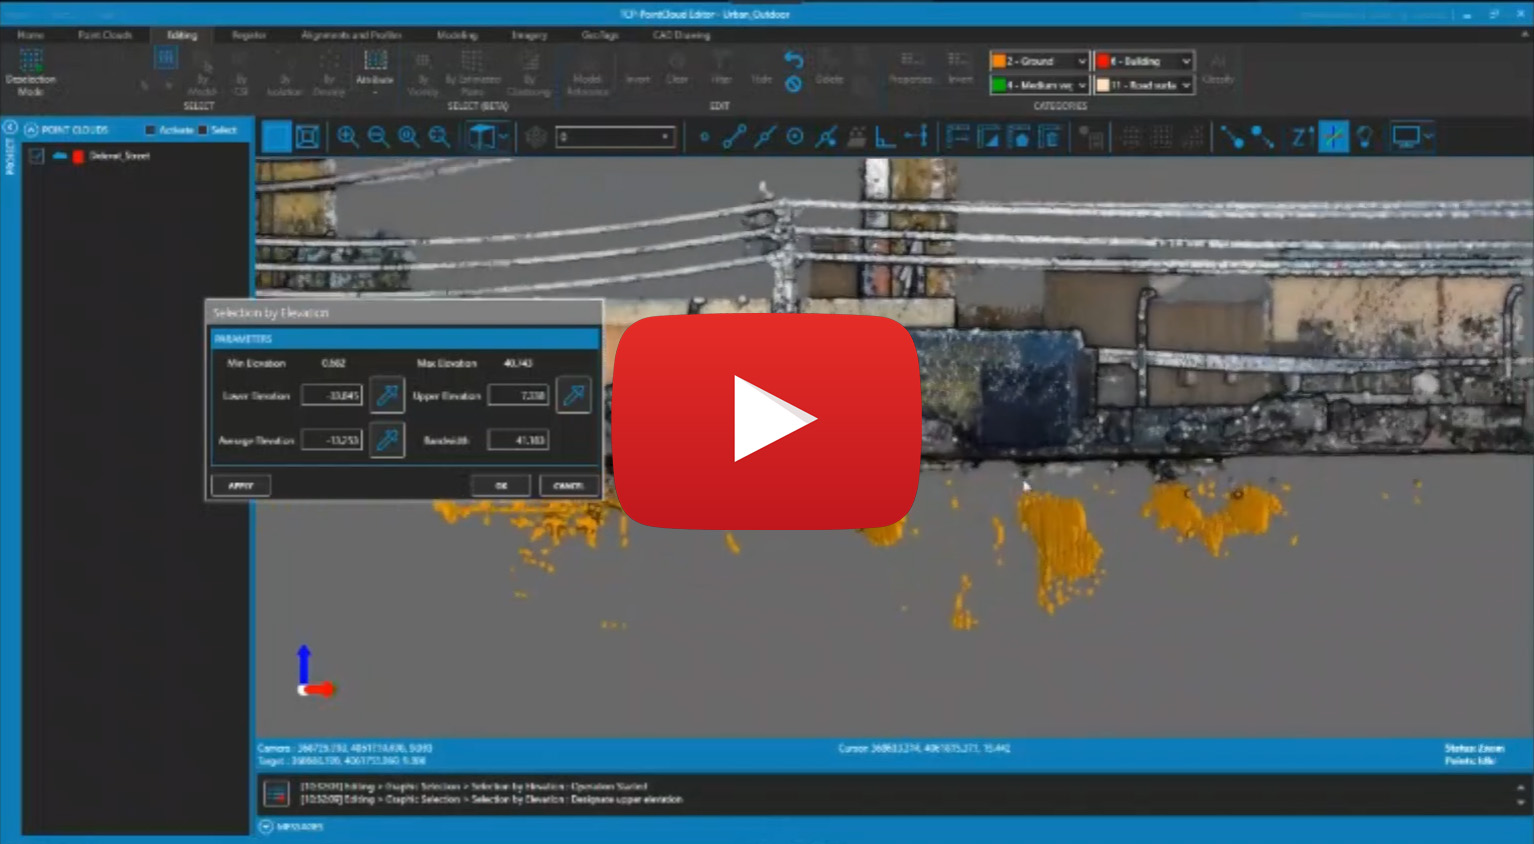Switch to the Modelling ribbon tab

[x=456, y=33]
